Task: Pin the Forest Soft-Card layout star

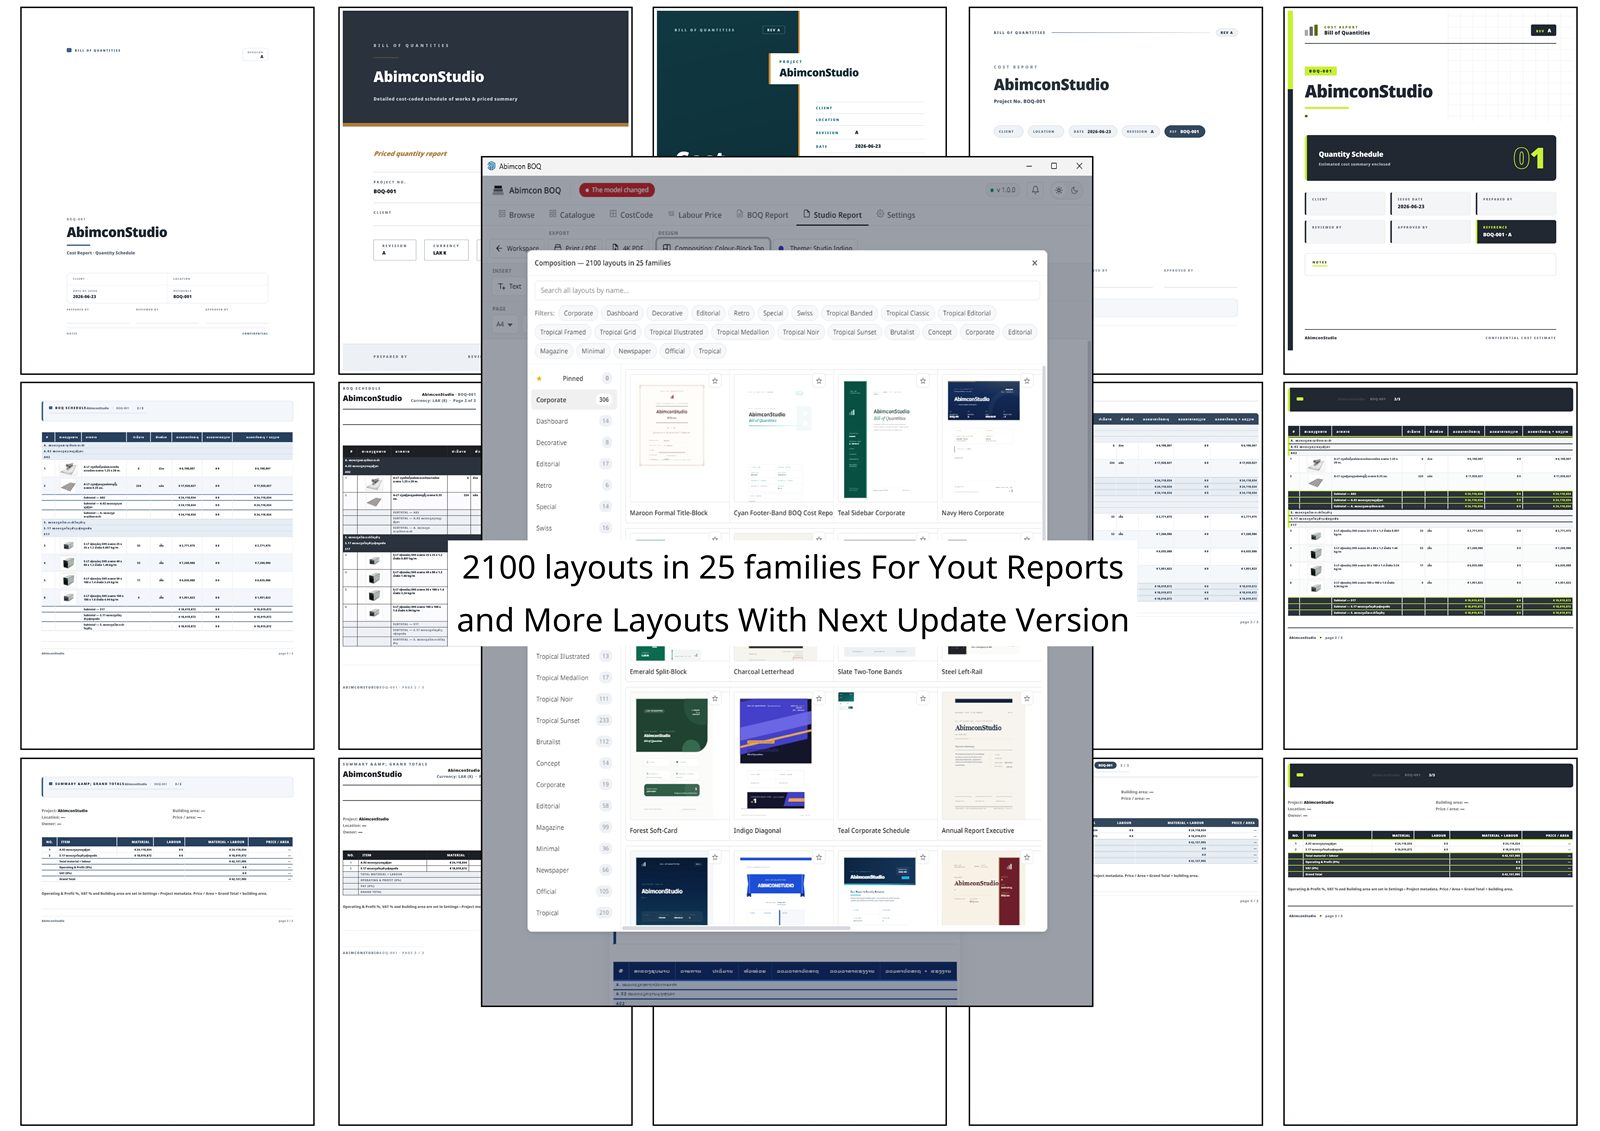Action: (x=715, y=699)
